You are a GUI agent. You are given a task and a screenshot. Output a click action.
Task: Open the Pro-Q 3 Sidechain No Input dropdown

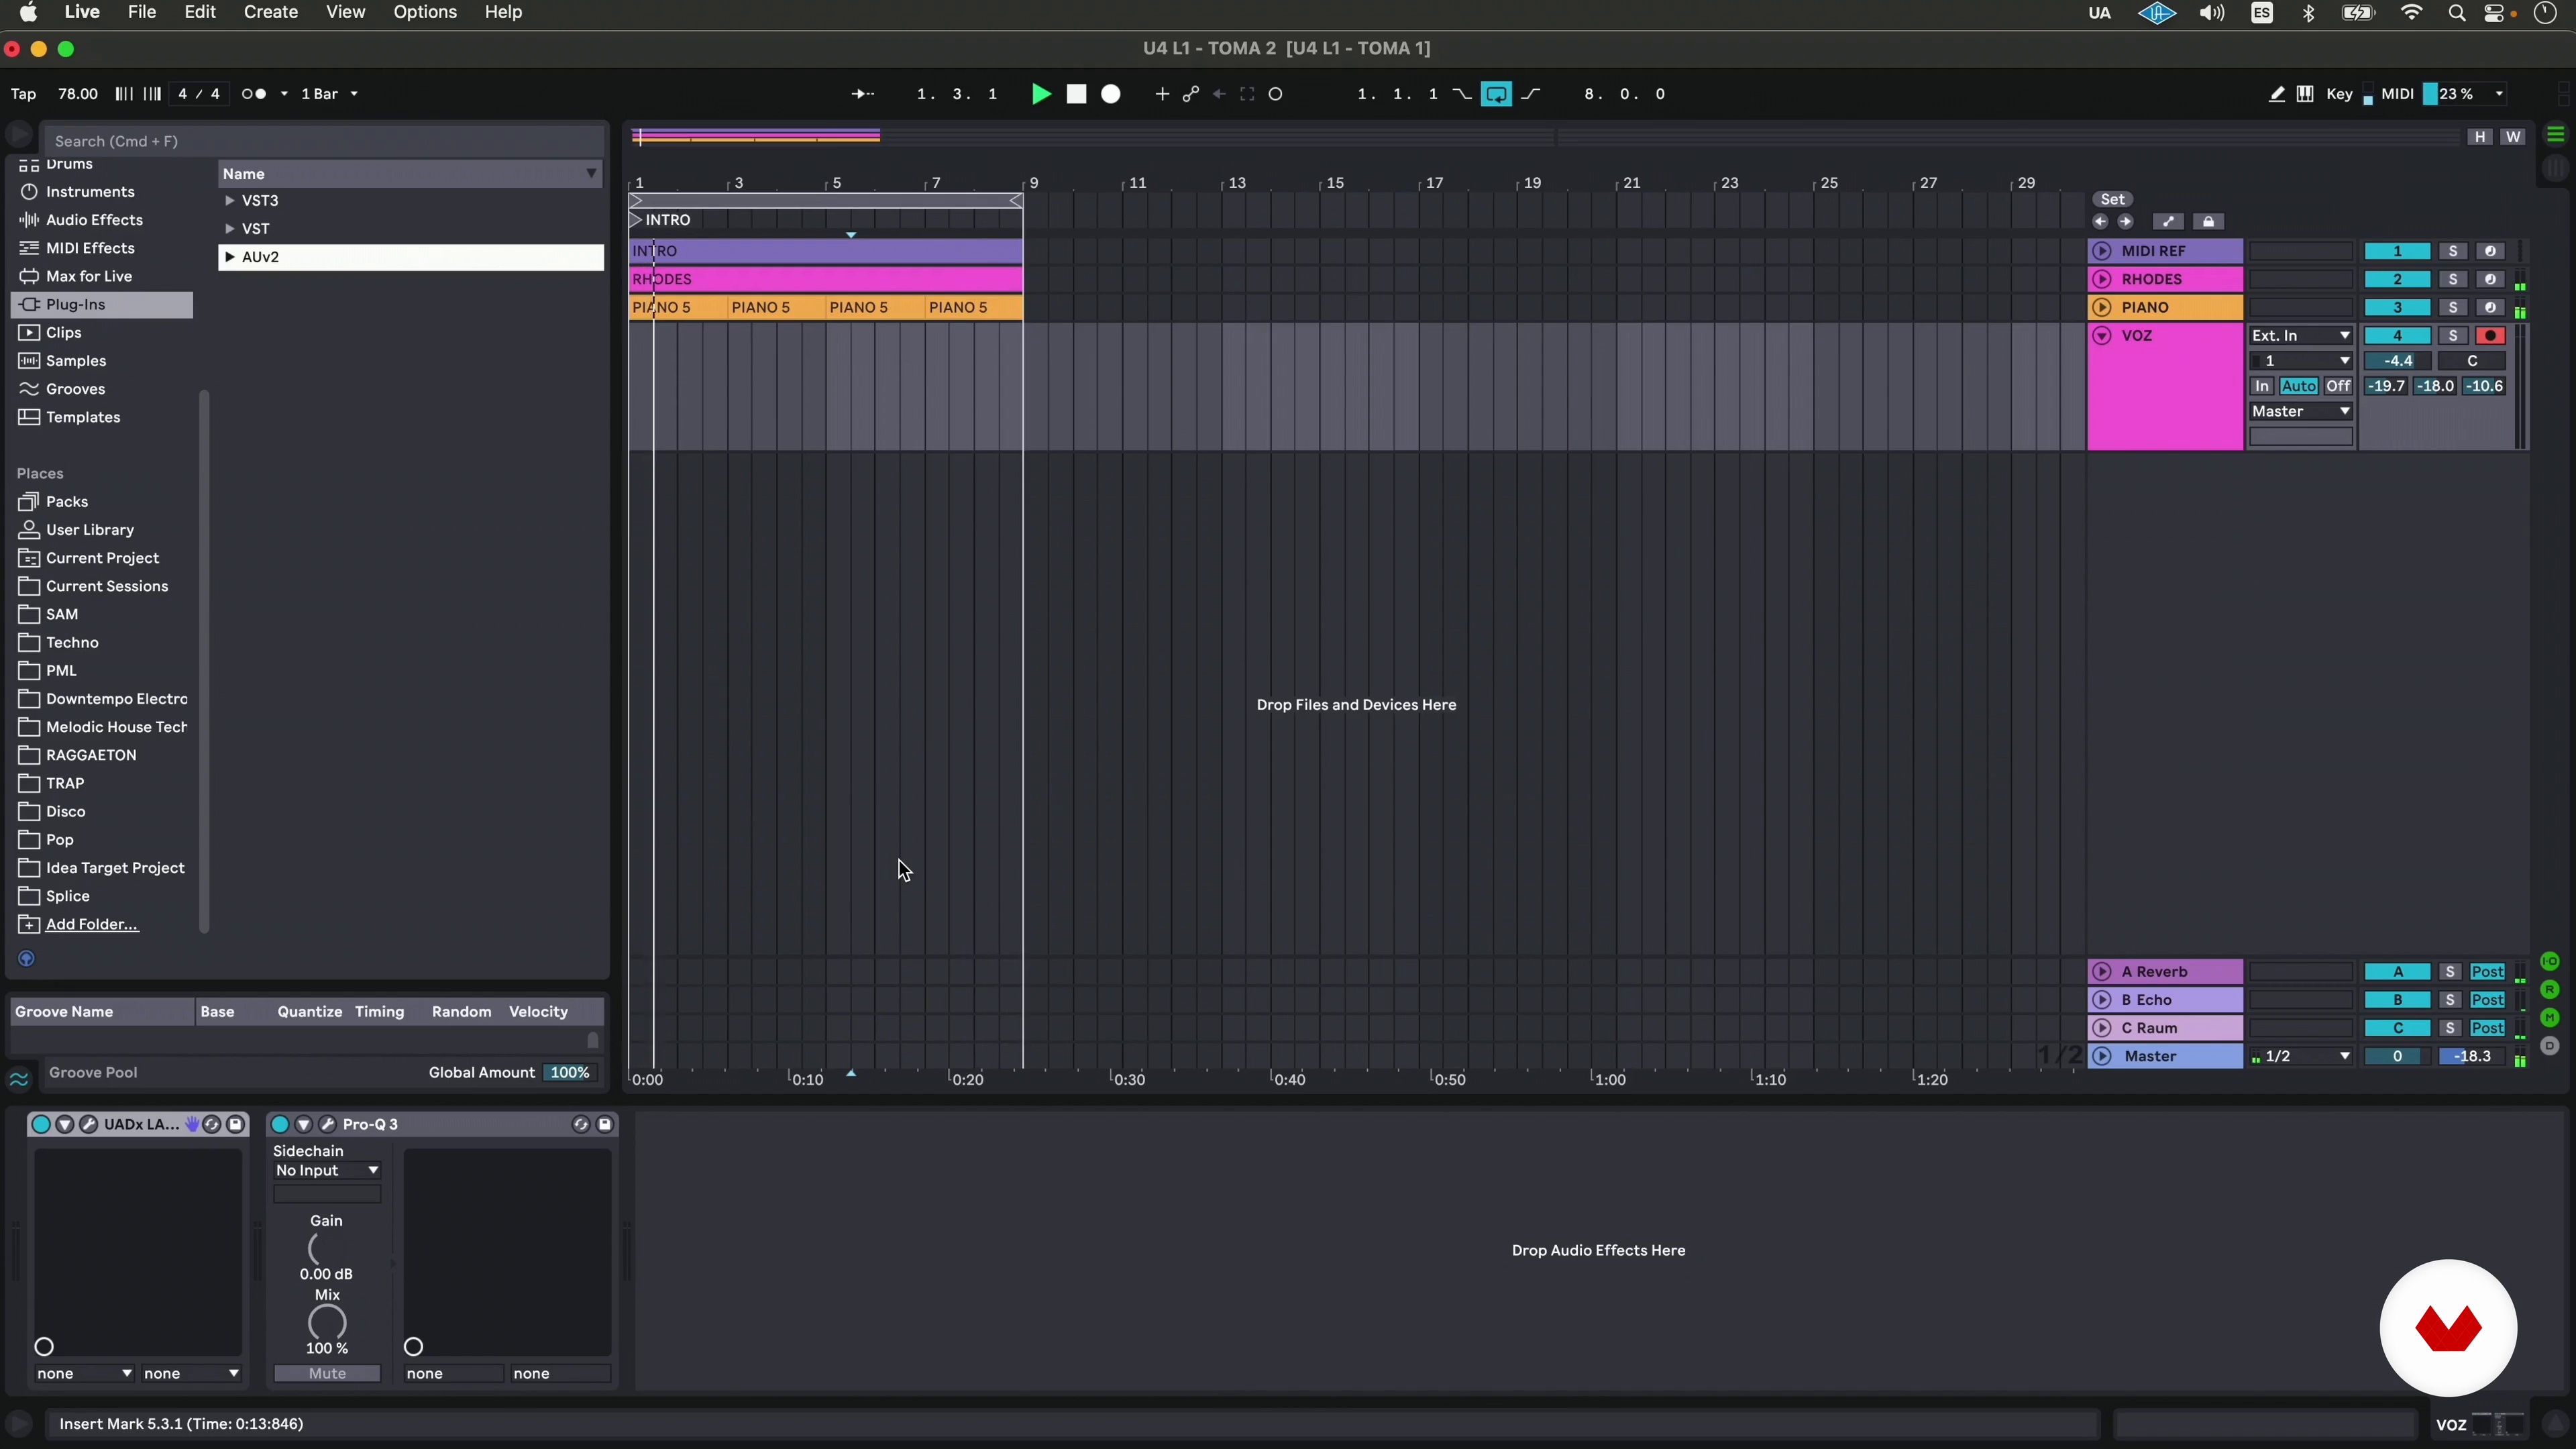[x=327, y=1170]
